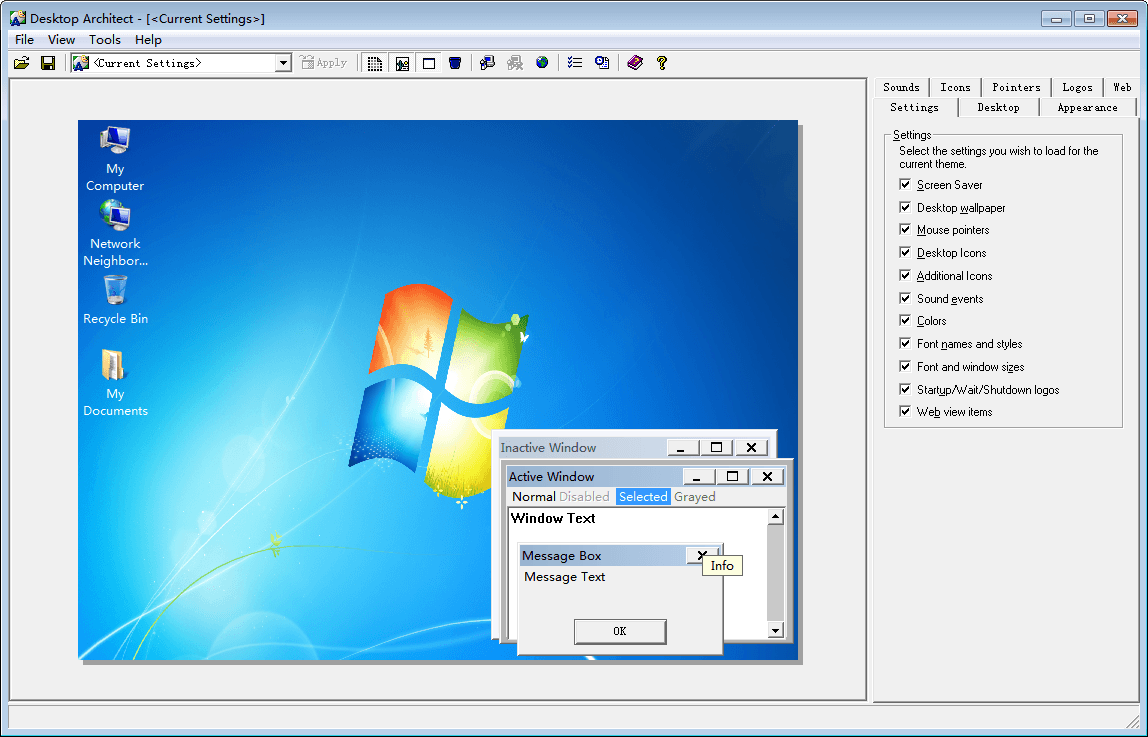The height and width of the screenshot is (737, 1148).
Task: Click the Message Text label
Action: (564, 577)
